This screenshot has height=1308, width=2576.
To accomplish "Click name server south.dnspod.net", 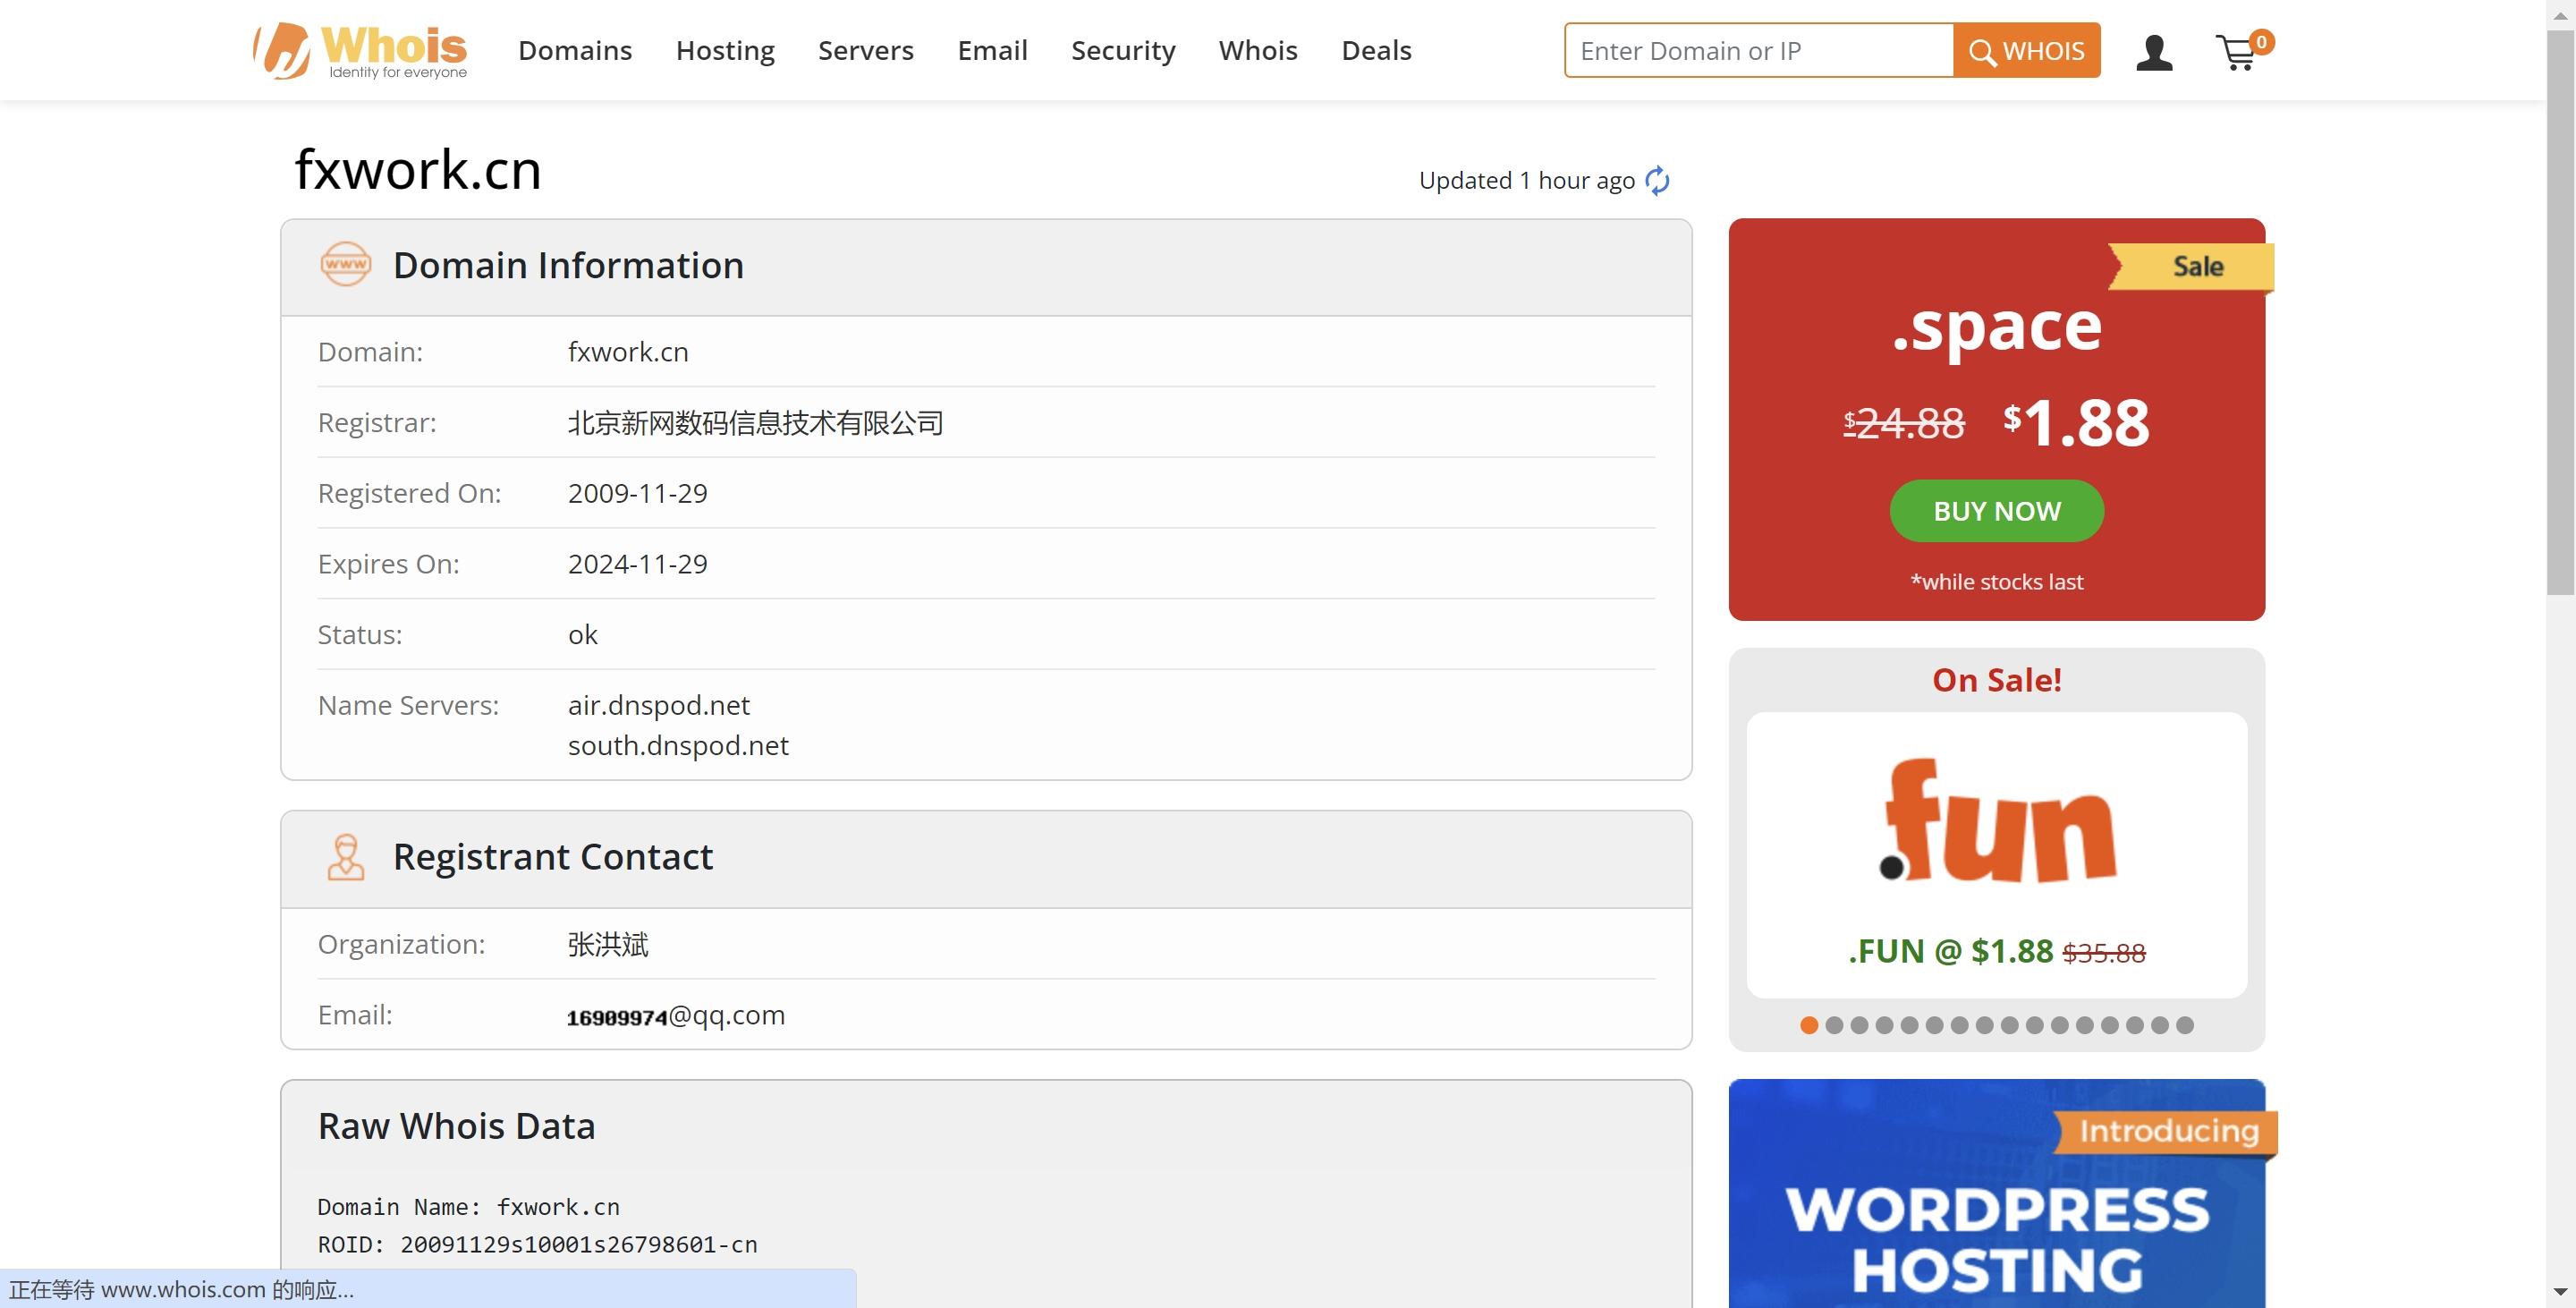I will [x=678, y=745].
